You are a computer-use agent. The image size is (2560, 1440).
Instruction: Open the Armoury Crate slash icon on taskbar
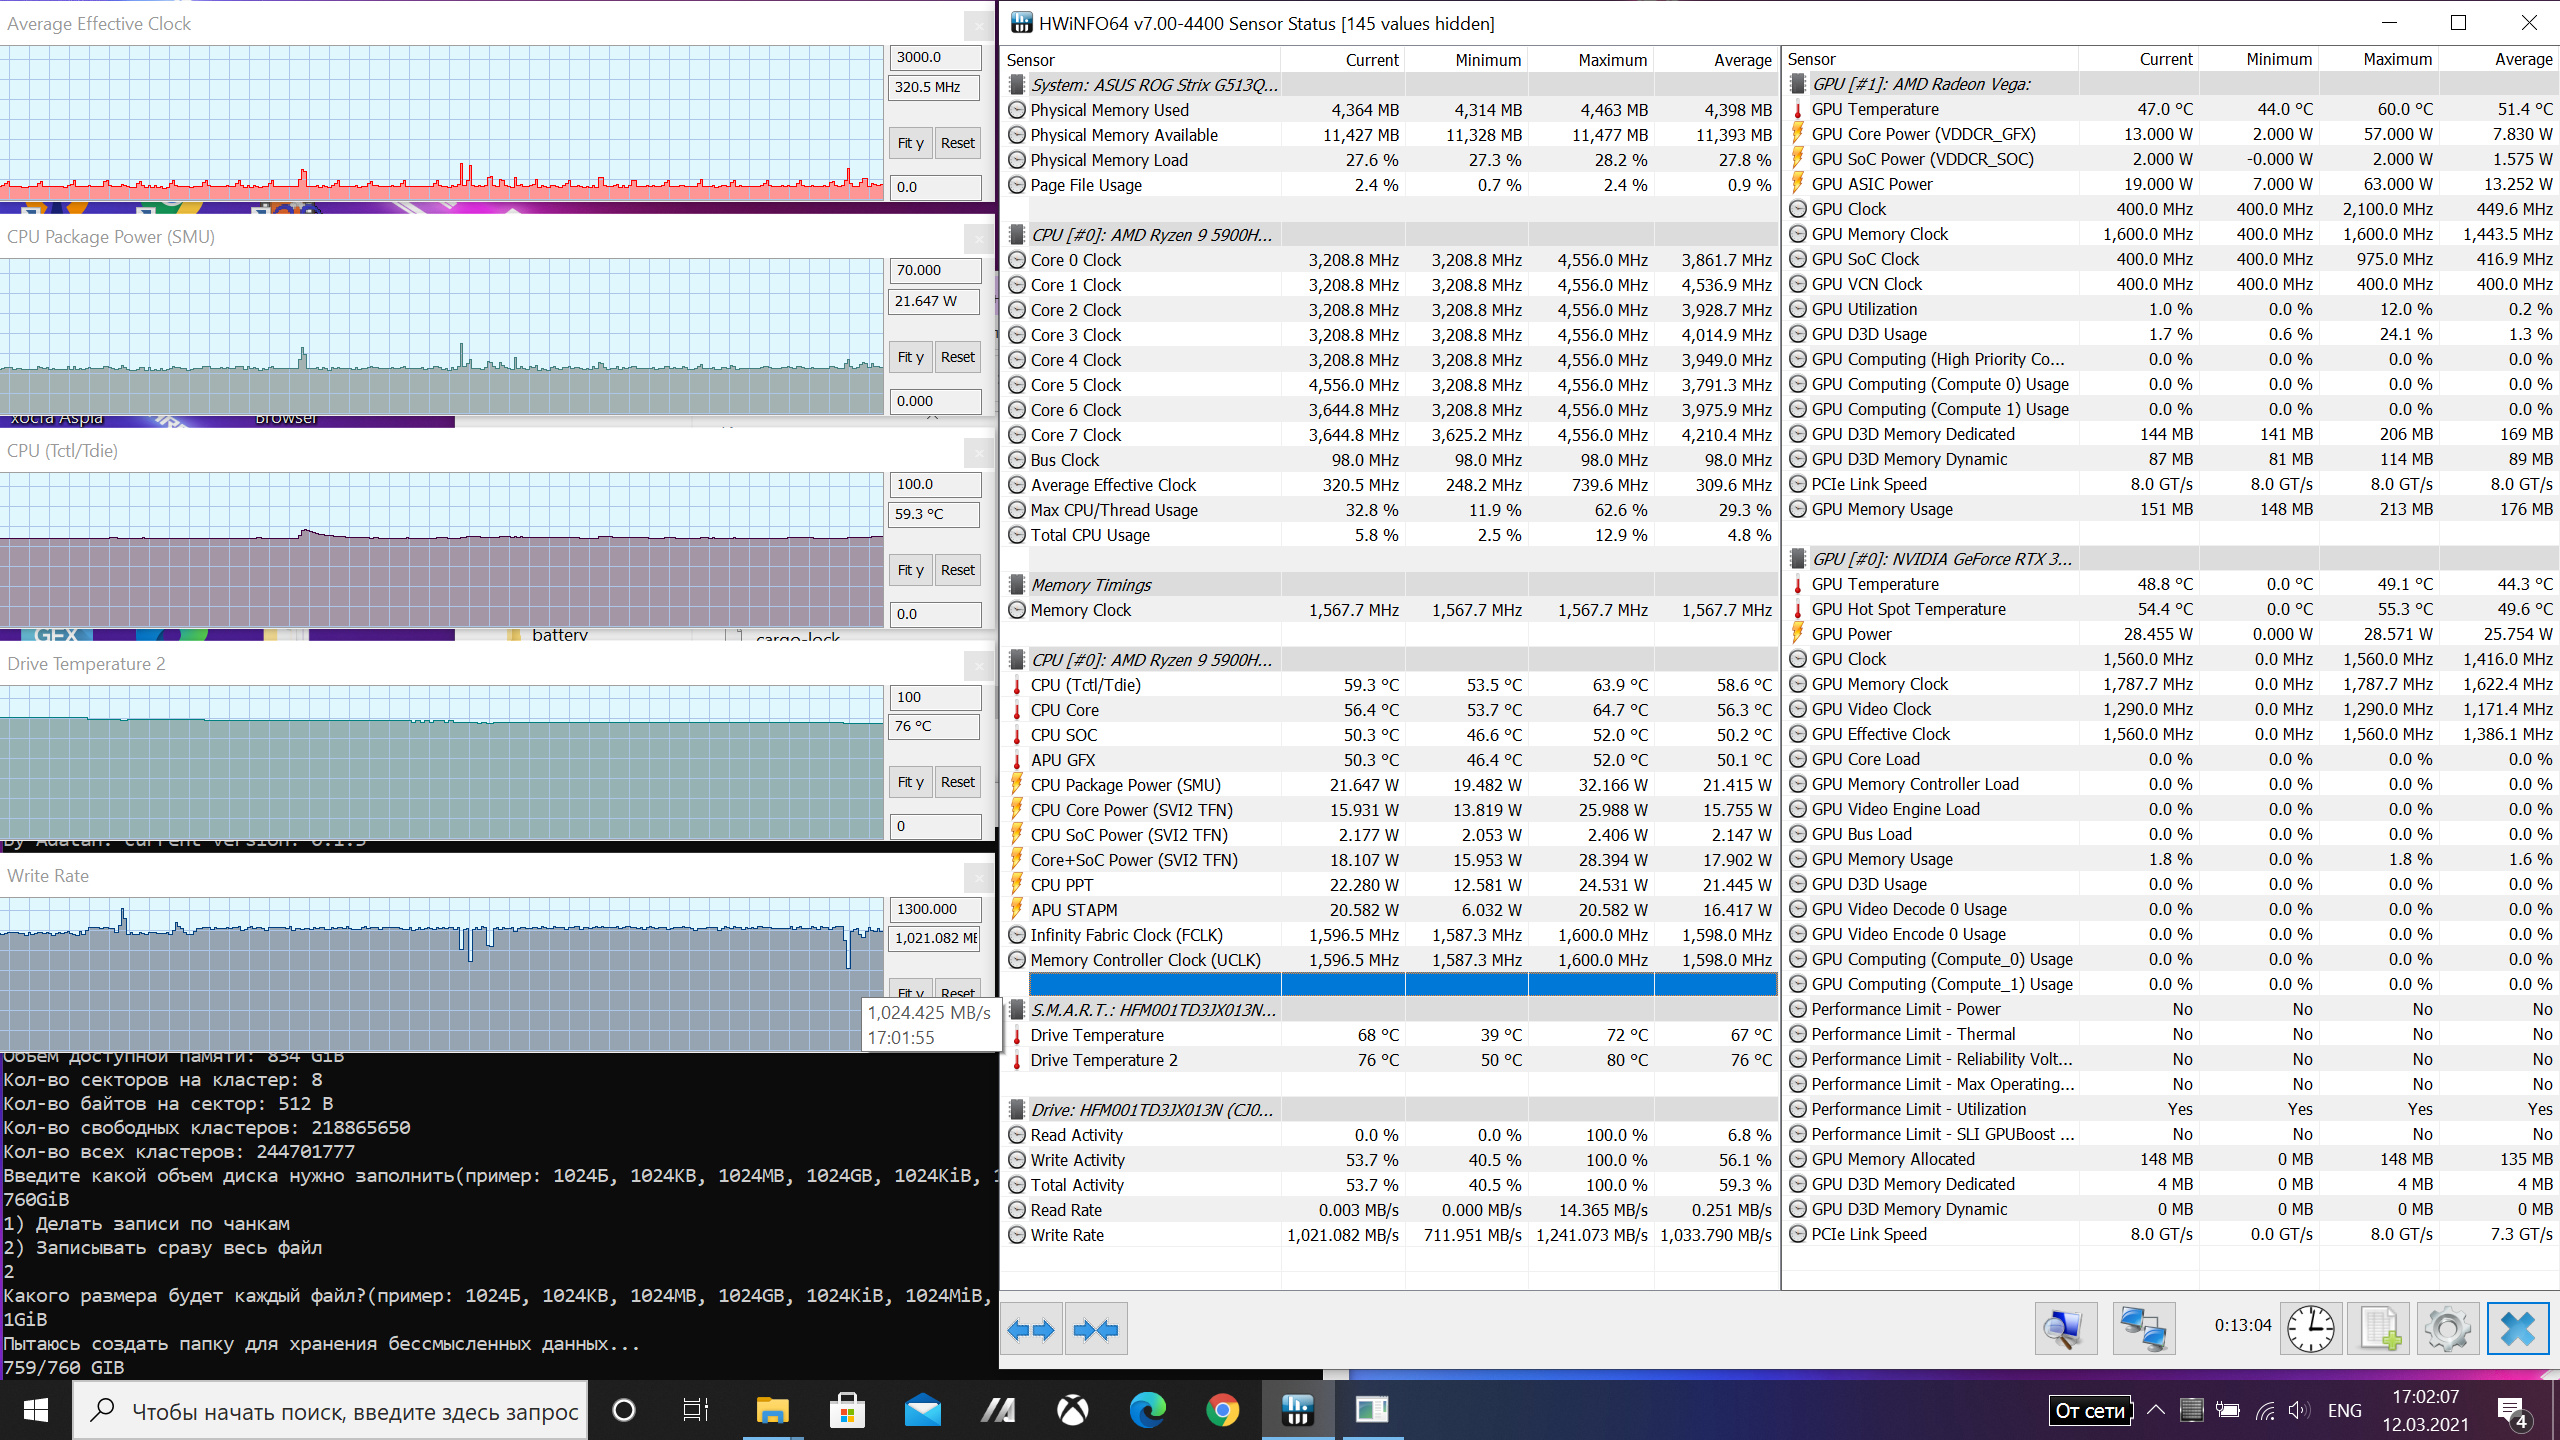(997, 1411)
